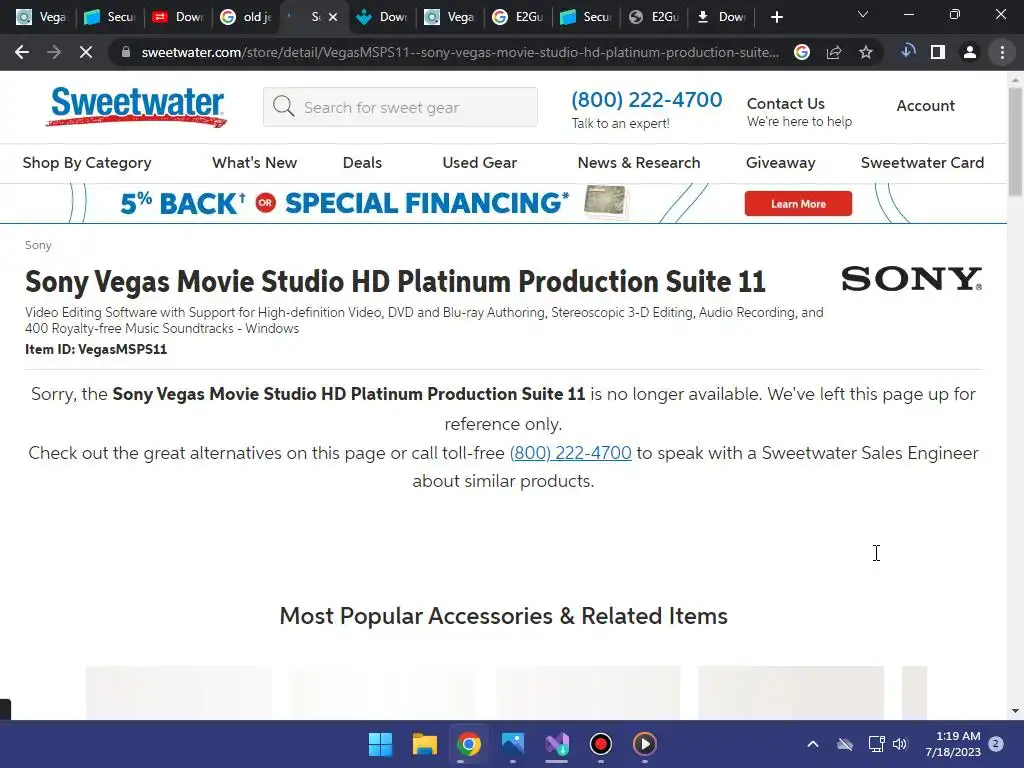
Task: Click the Google icon in the address bar
Action: click(x=802, y=52)
